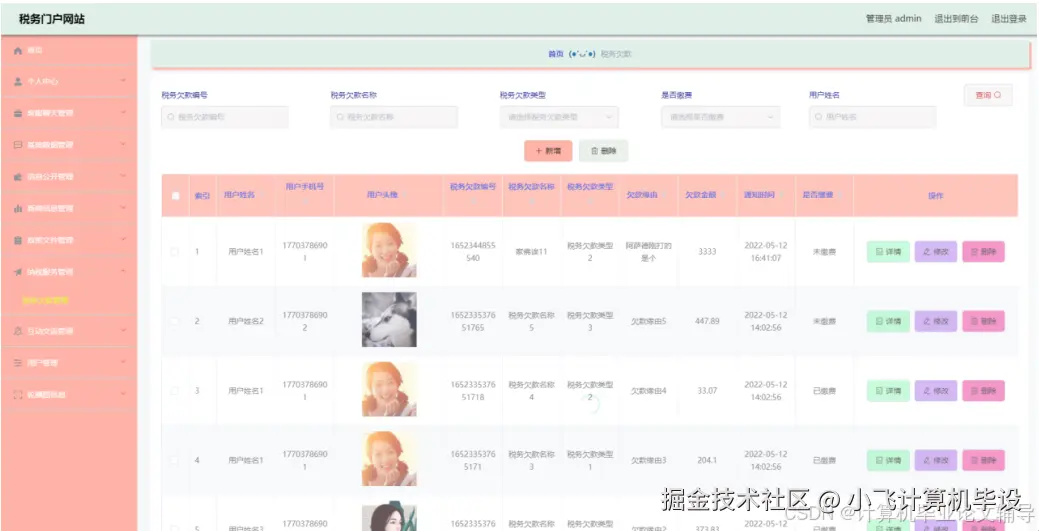This screenshot has width=1039, height=531.
Task: Click the avatar photo in row 1
Action: pyautogui.click(x=389, y=250)
